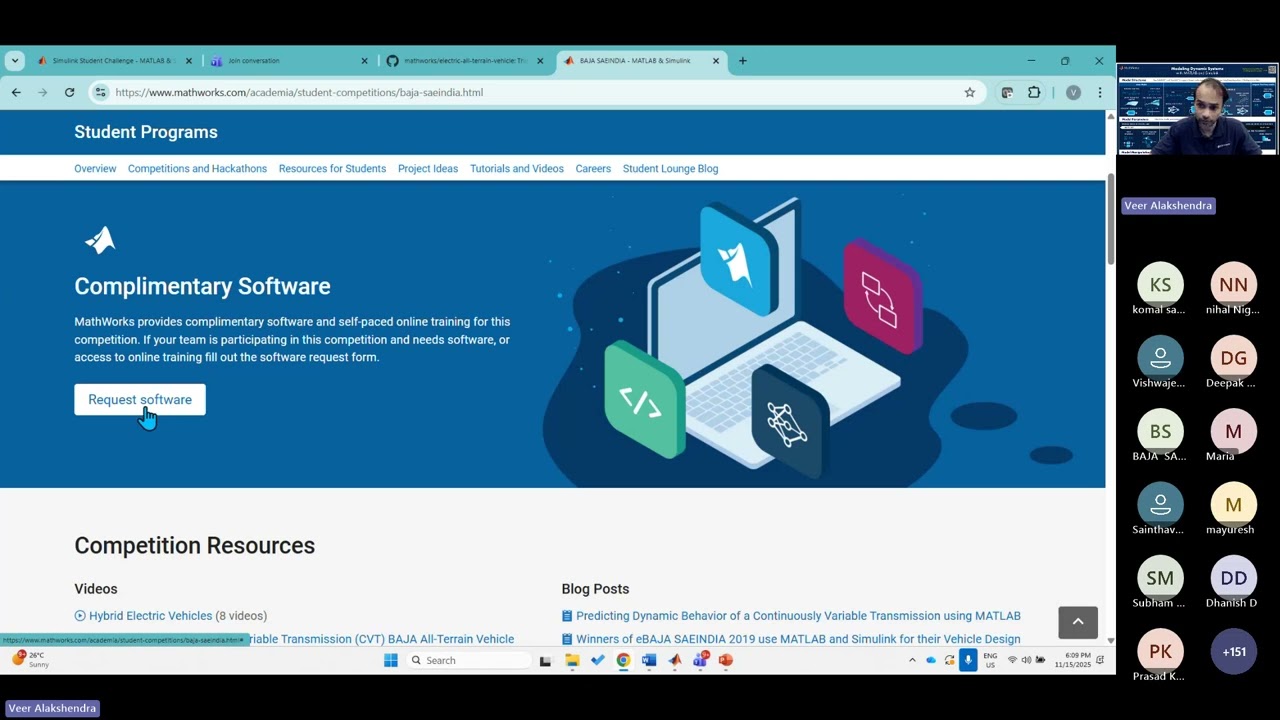Click the MATLAB logo above Complimentary Software
The height and width of the screenshot is (720, 1280).
(100, 240)
